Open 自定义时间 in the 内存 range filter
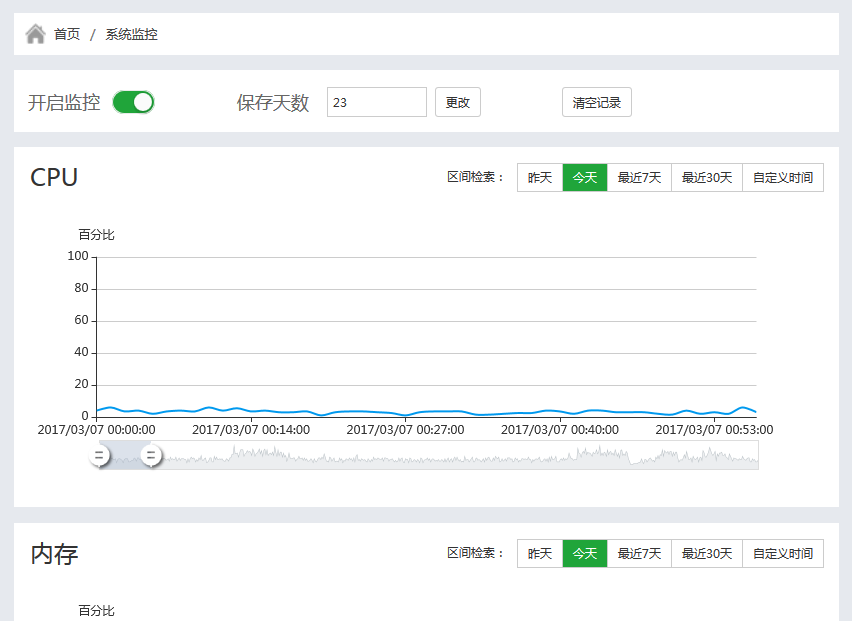852x621 pixels. click(783, 553)
